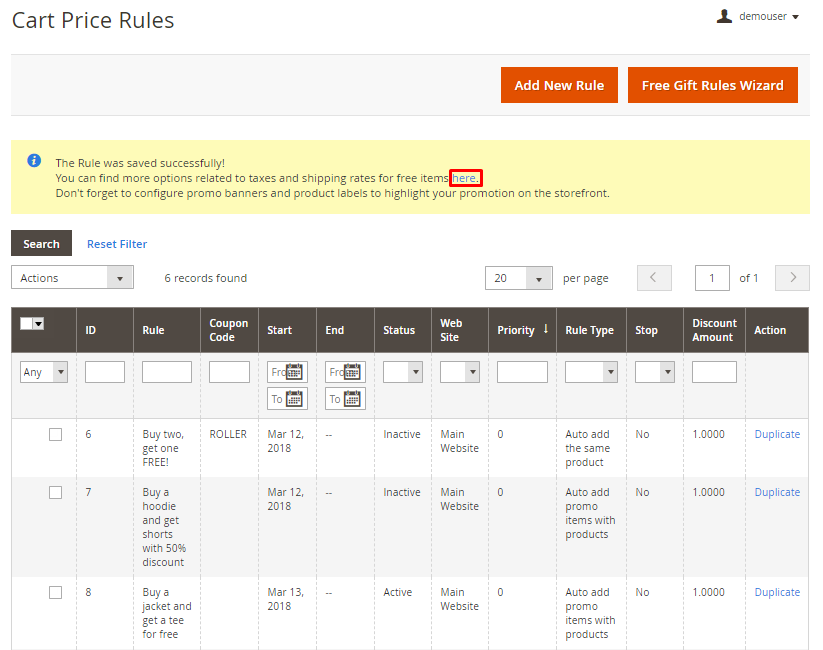Sort by Rule Type column header
Screen dimensions: 823x650
click(589, 330)
